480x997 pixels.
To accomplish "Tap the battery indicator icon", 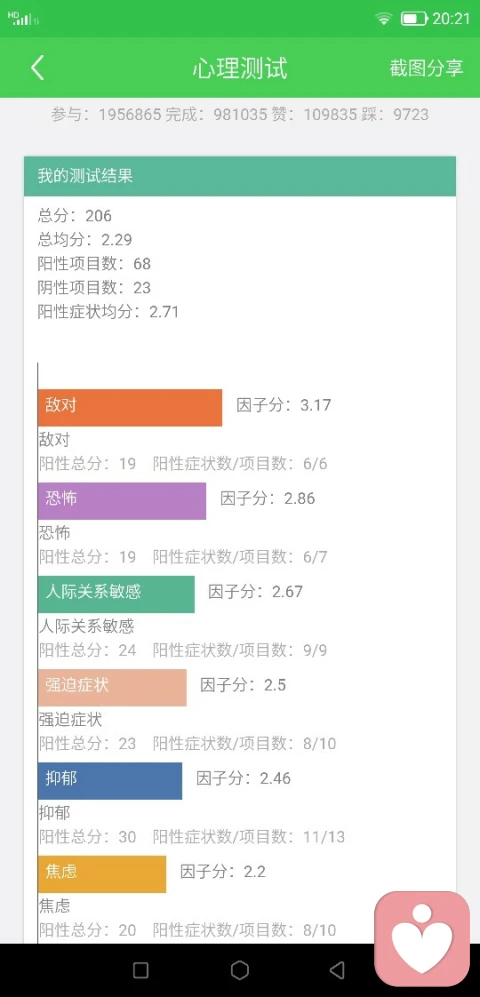I will pos(413,18).
